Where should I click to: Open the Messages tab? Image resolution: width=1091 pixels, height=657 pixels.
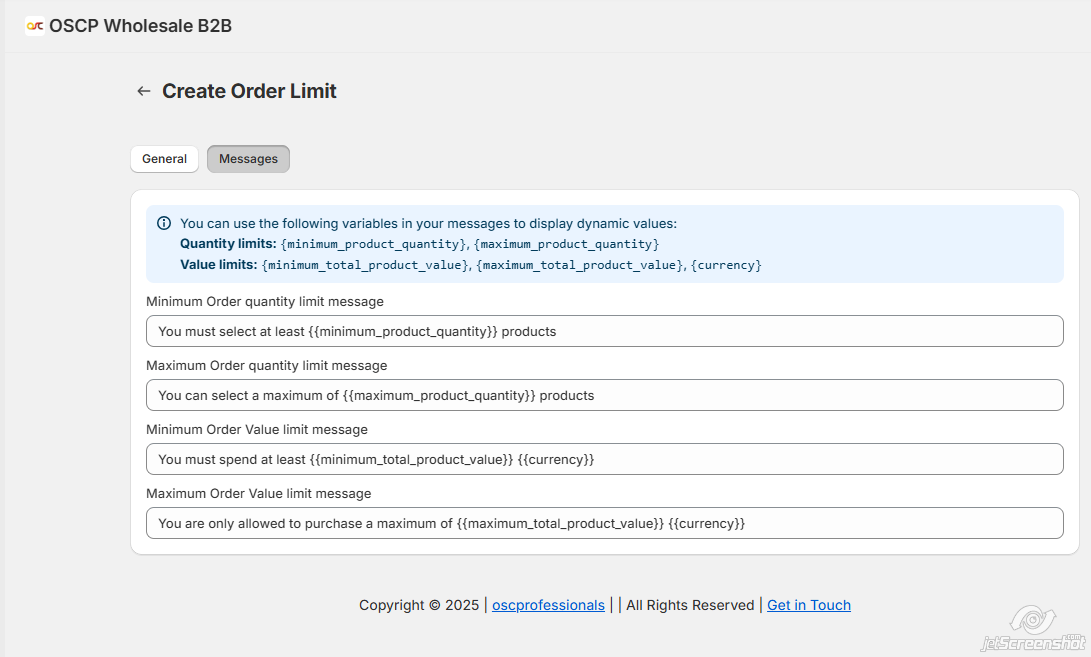(x=248, y=158)
